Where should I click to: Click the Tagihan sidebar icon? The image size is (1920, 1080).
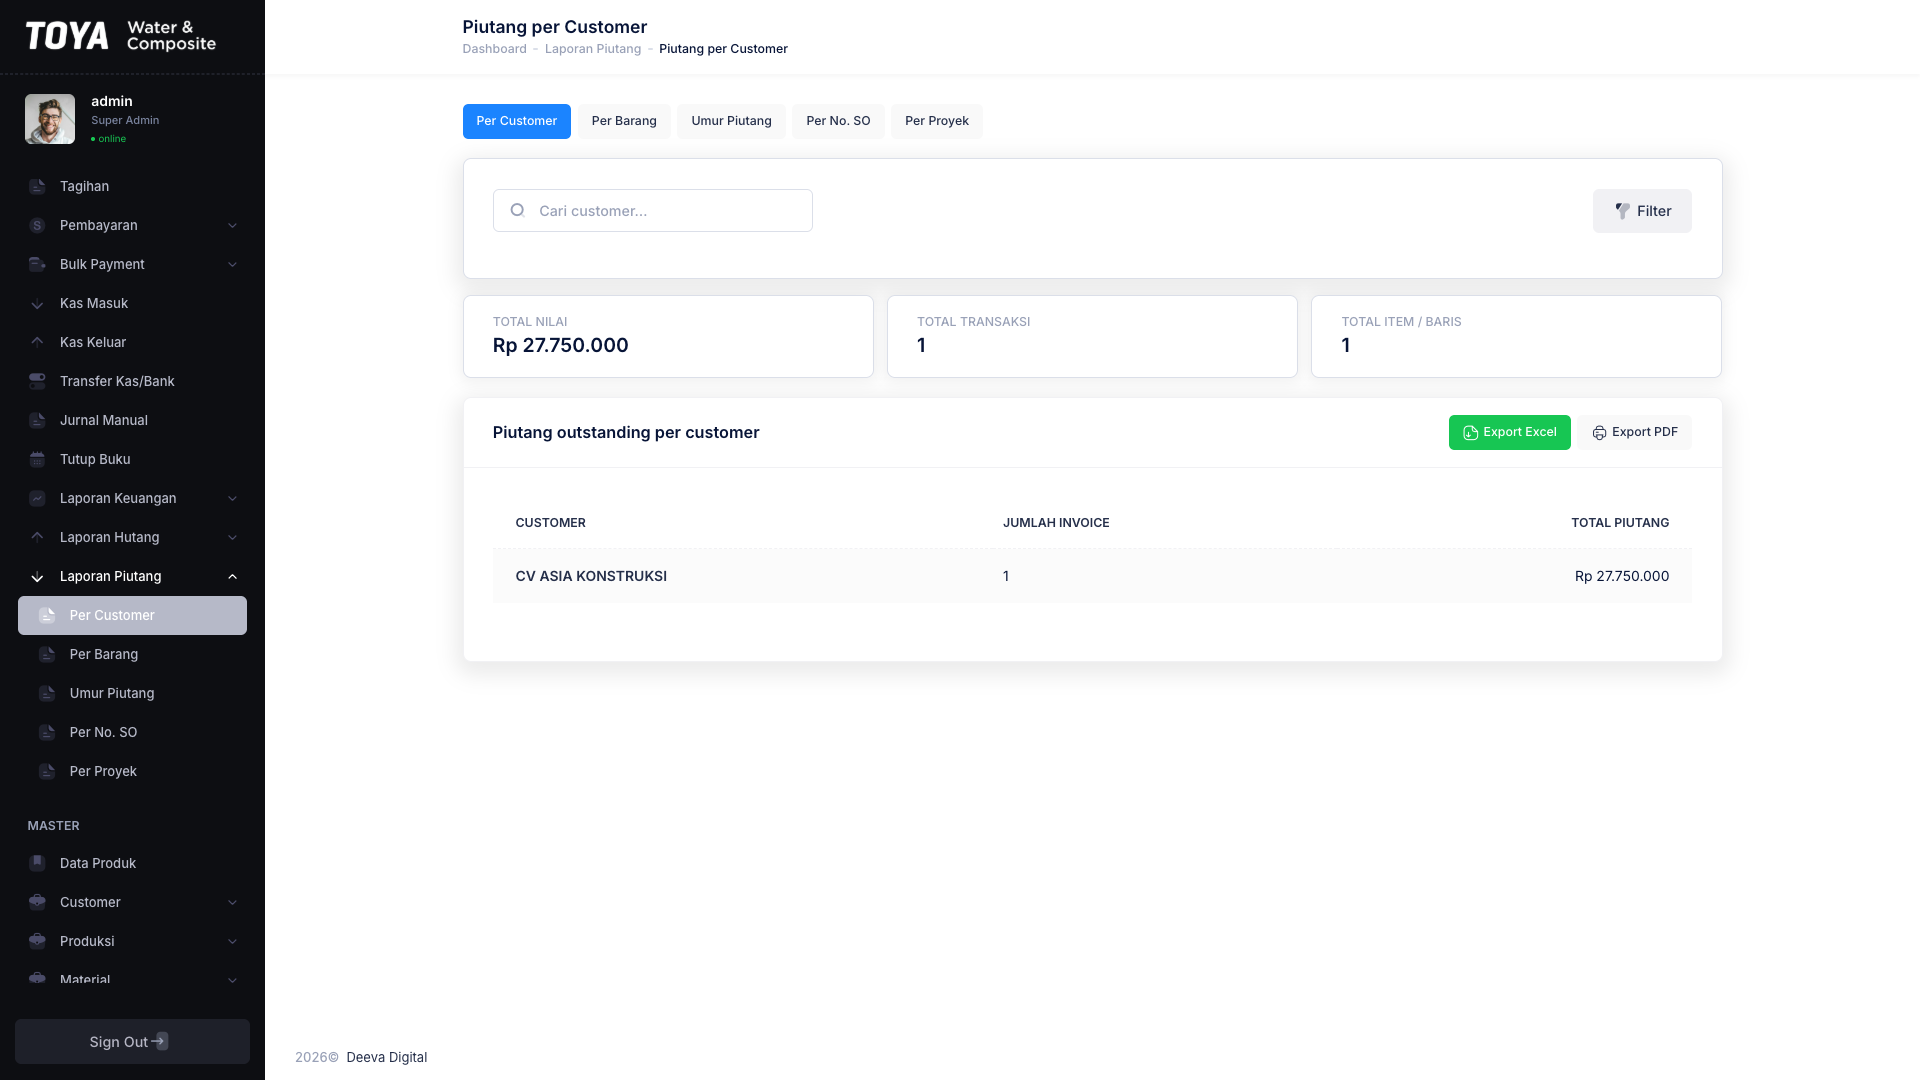coord(37,187)
